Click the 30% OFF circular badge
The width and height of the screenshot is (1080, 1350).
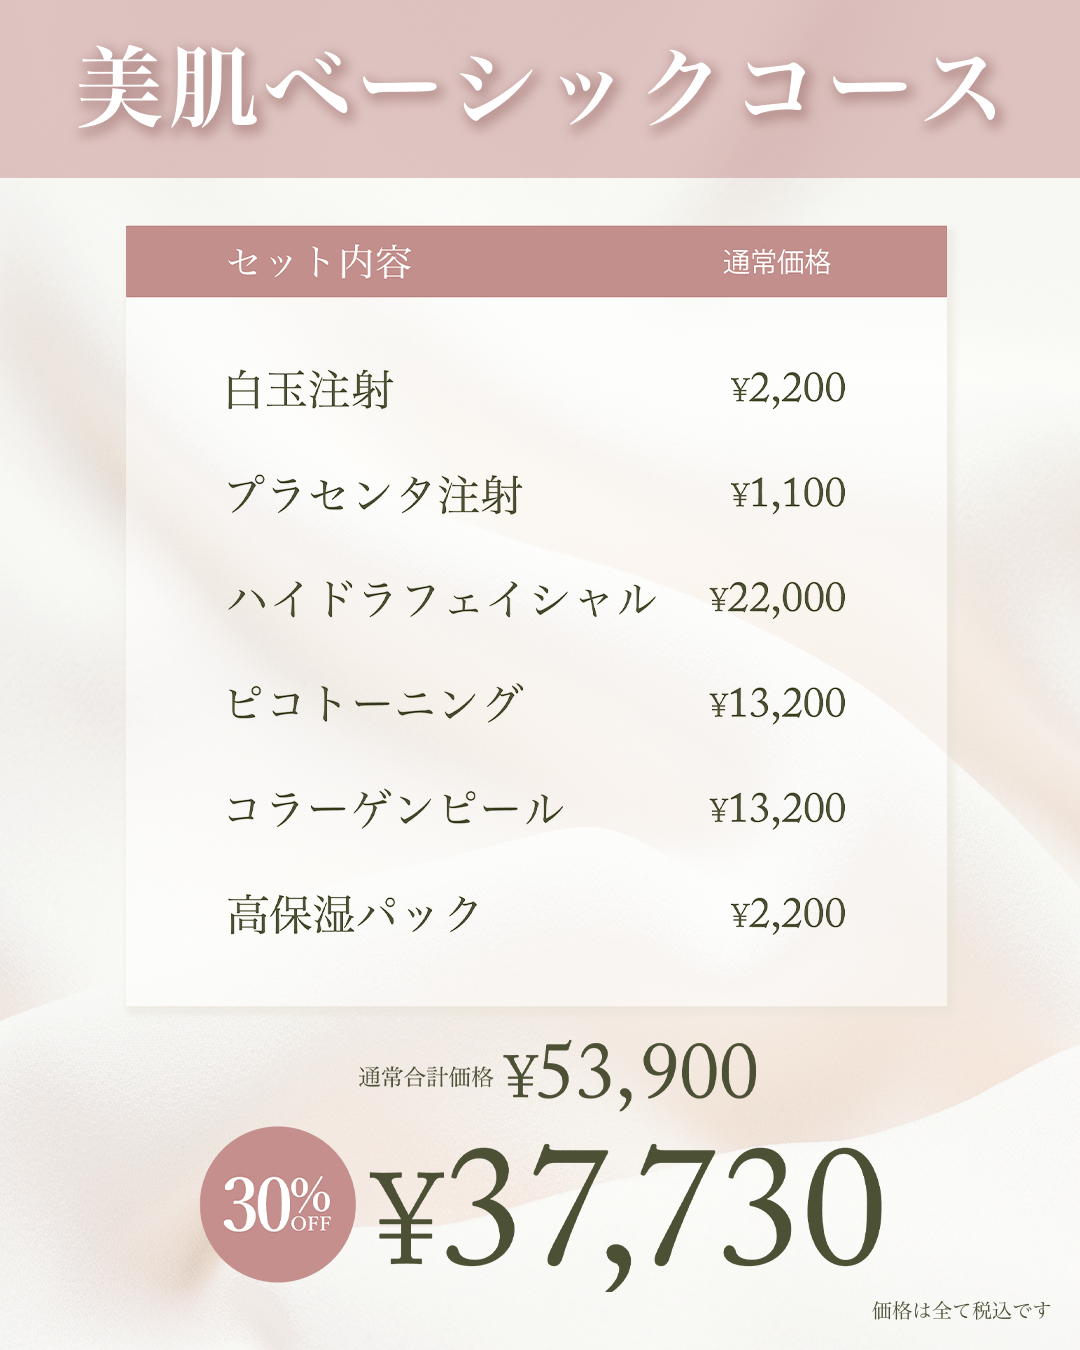coord(278,1204)
